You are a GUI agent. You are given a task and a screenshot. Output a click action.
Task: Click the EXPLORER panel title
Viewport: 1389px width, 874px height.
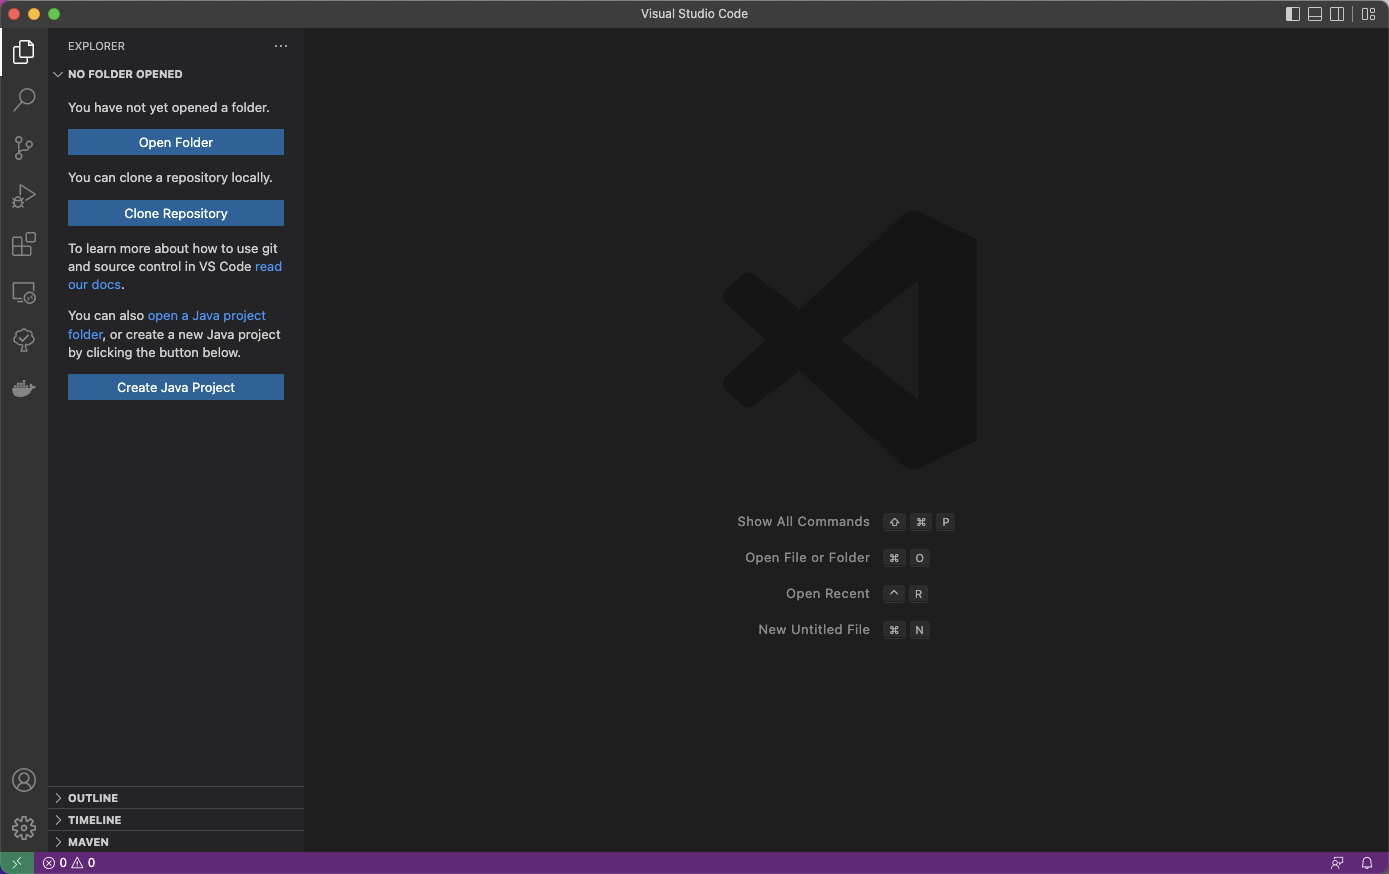click(96, 46)
